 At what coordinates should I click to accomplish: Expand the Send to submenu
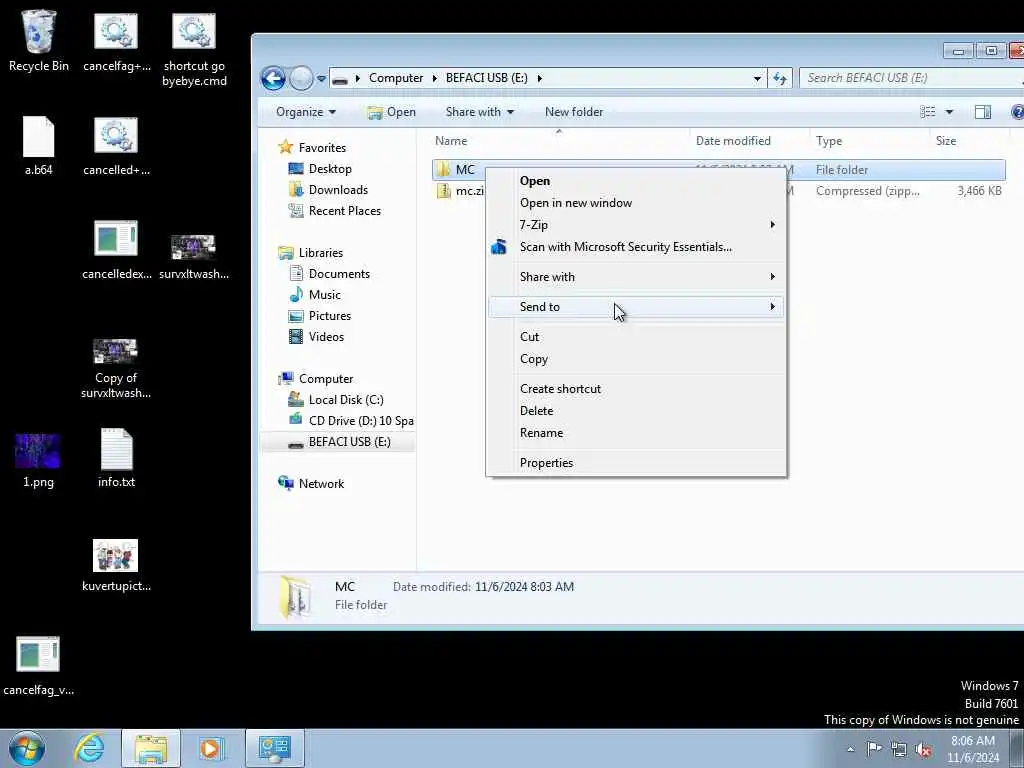pyautogui.click(x=635, y=307)
